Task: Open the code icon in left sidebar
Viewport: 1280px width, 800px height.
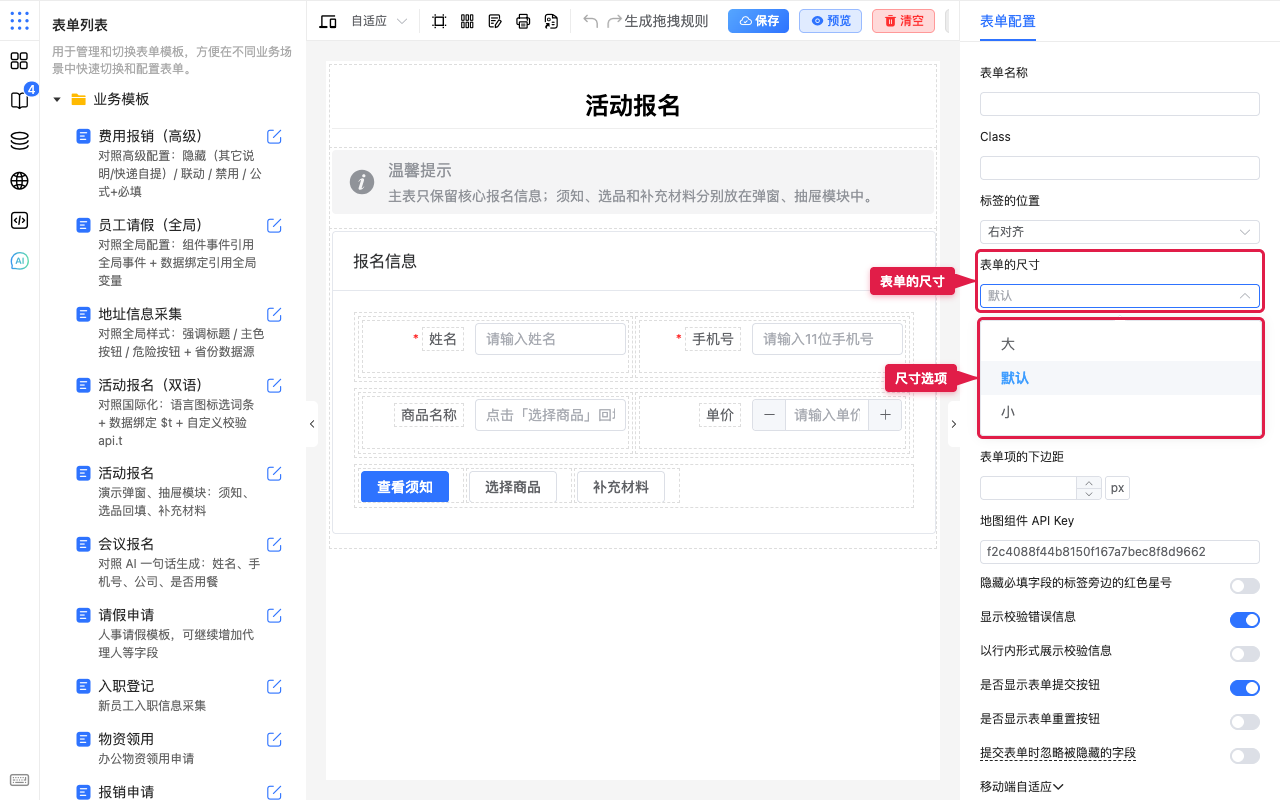Action: click(x=19, y=221)
